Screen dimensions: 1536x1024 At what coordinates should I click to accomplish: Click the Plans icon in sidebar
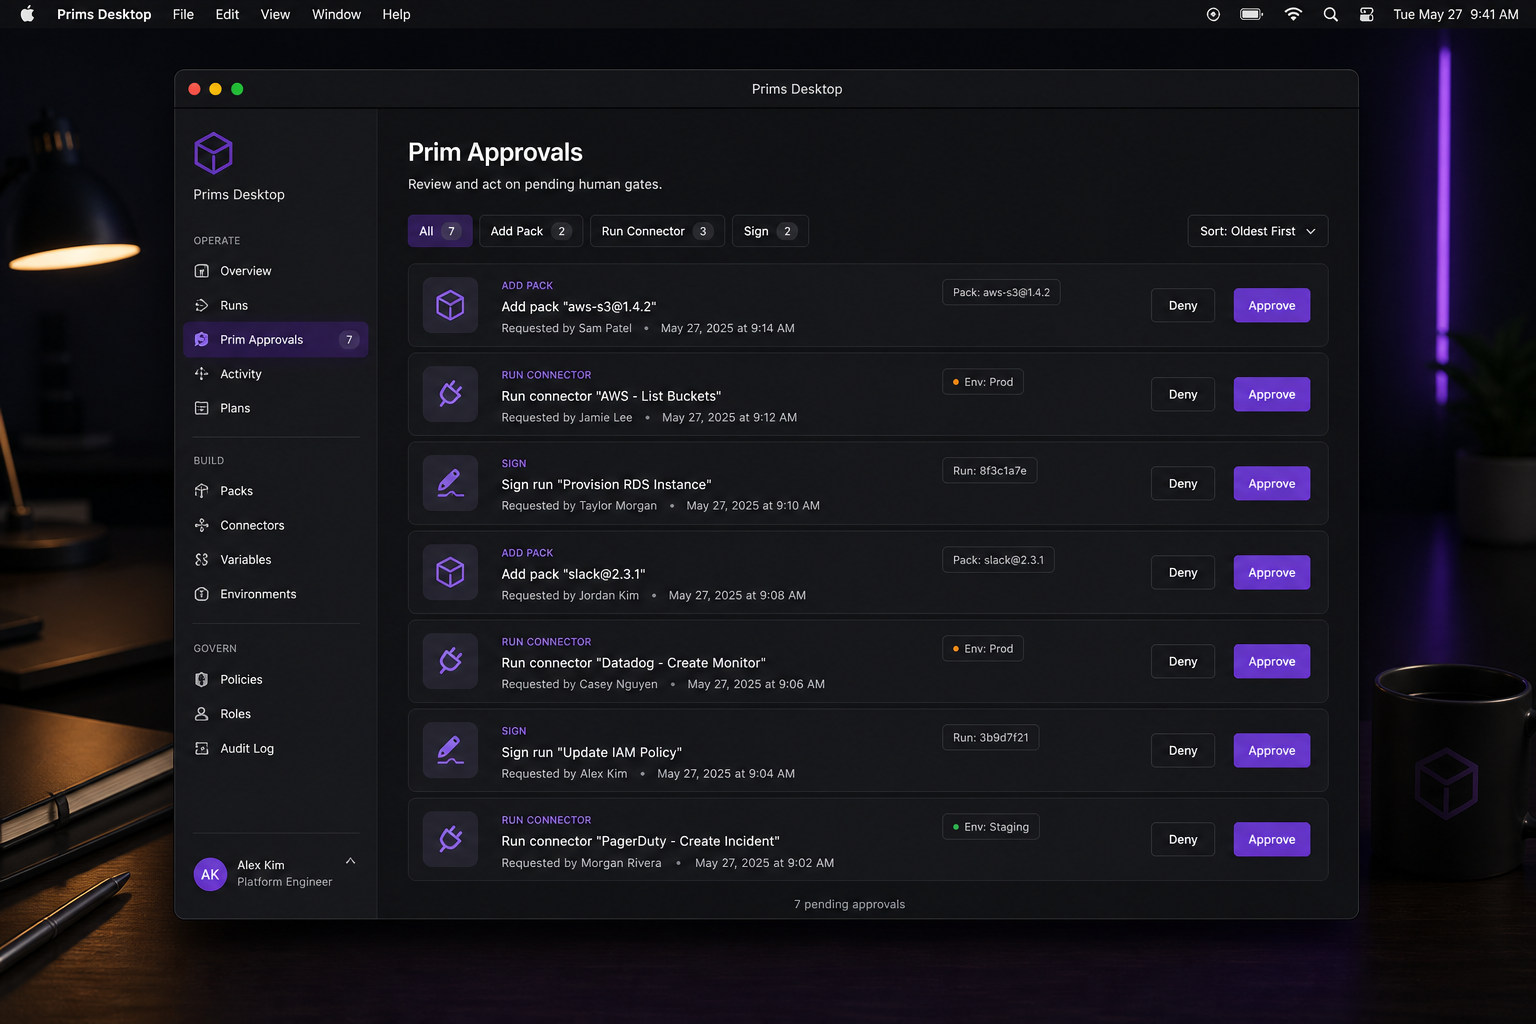(x=202, y=408)
